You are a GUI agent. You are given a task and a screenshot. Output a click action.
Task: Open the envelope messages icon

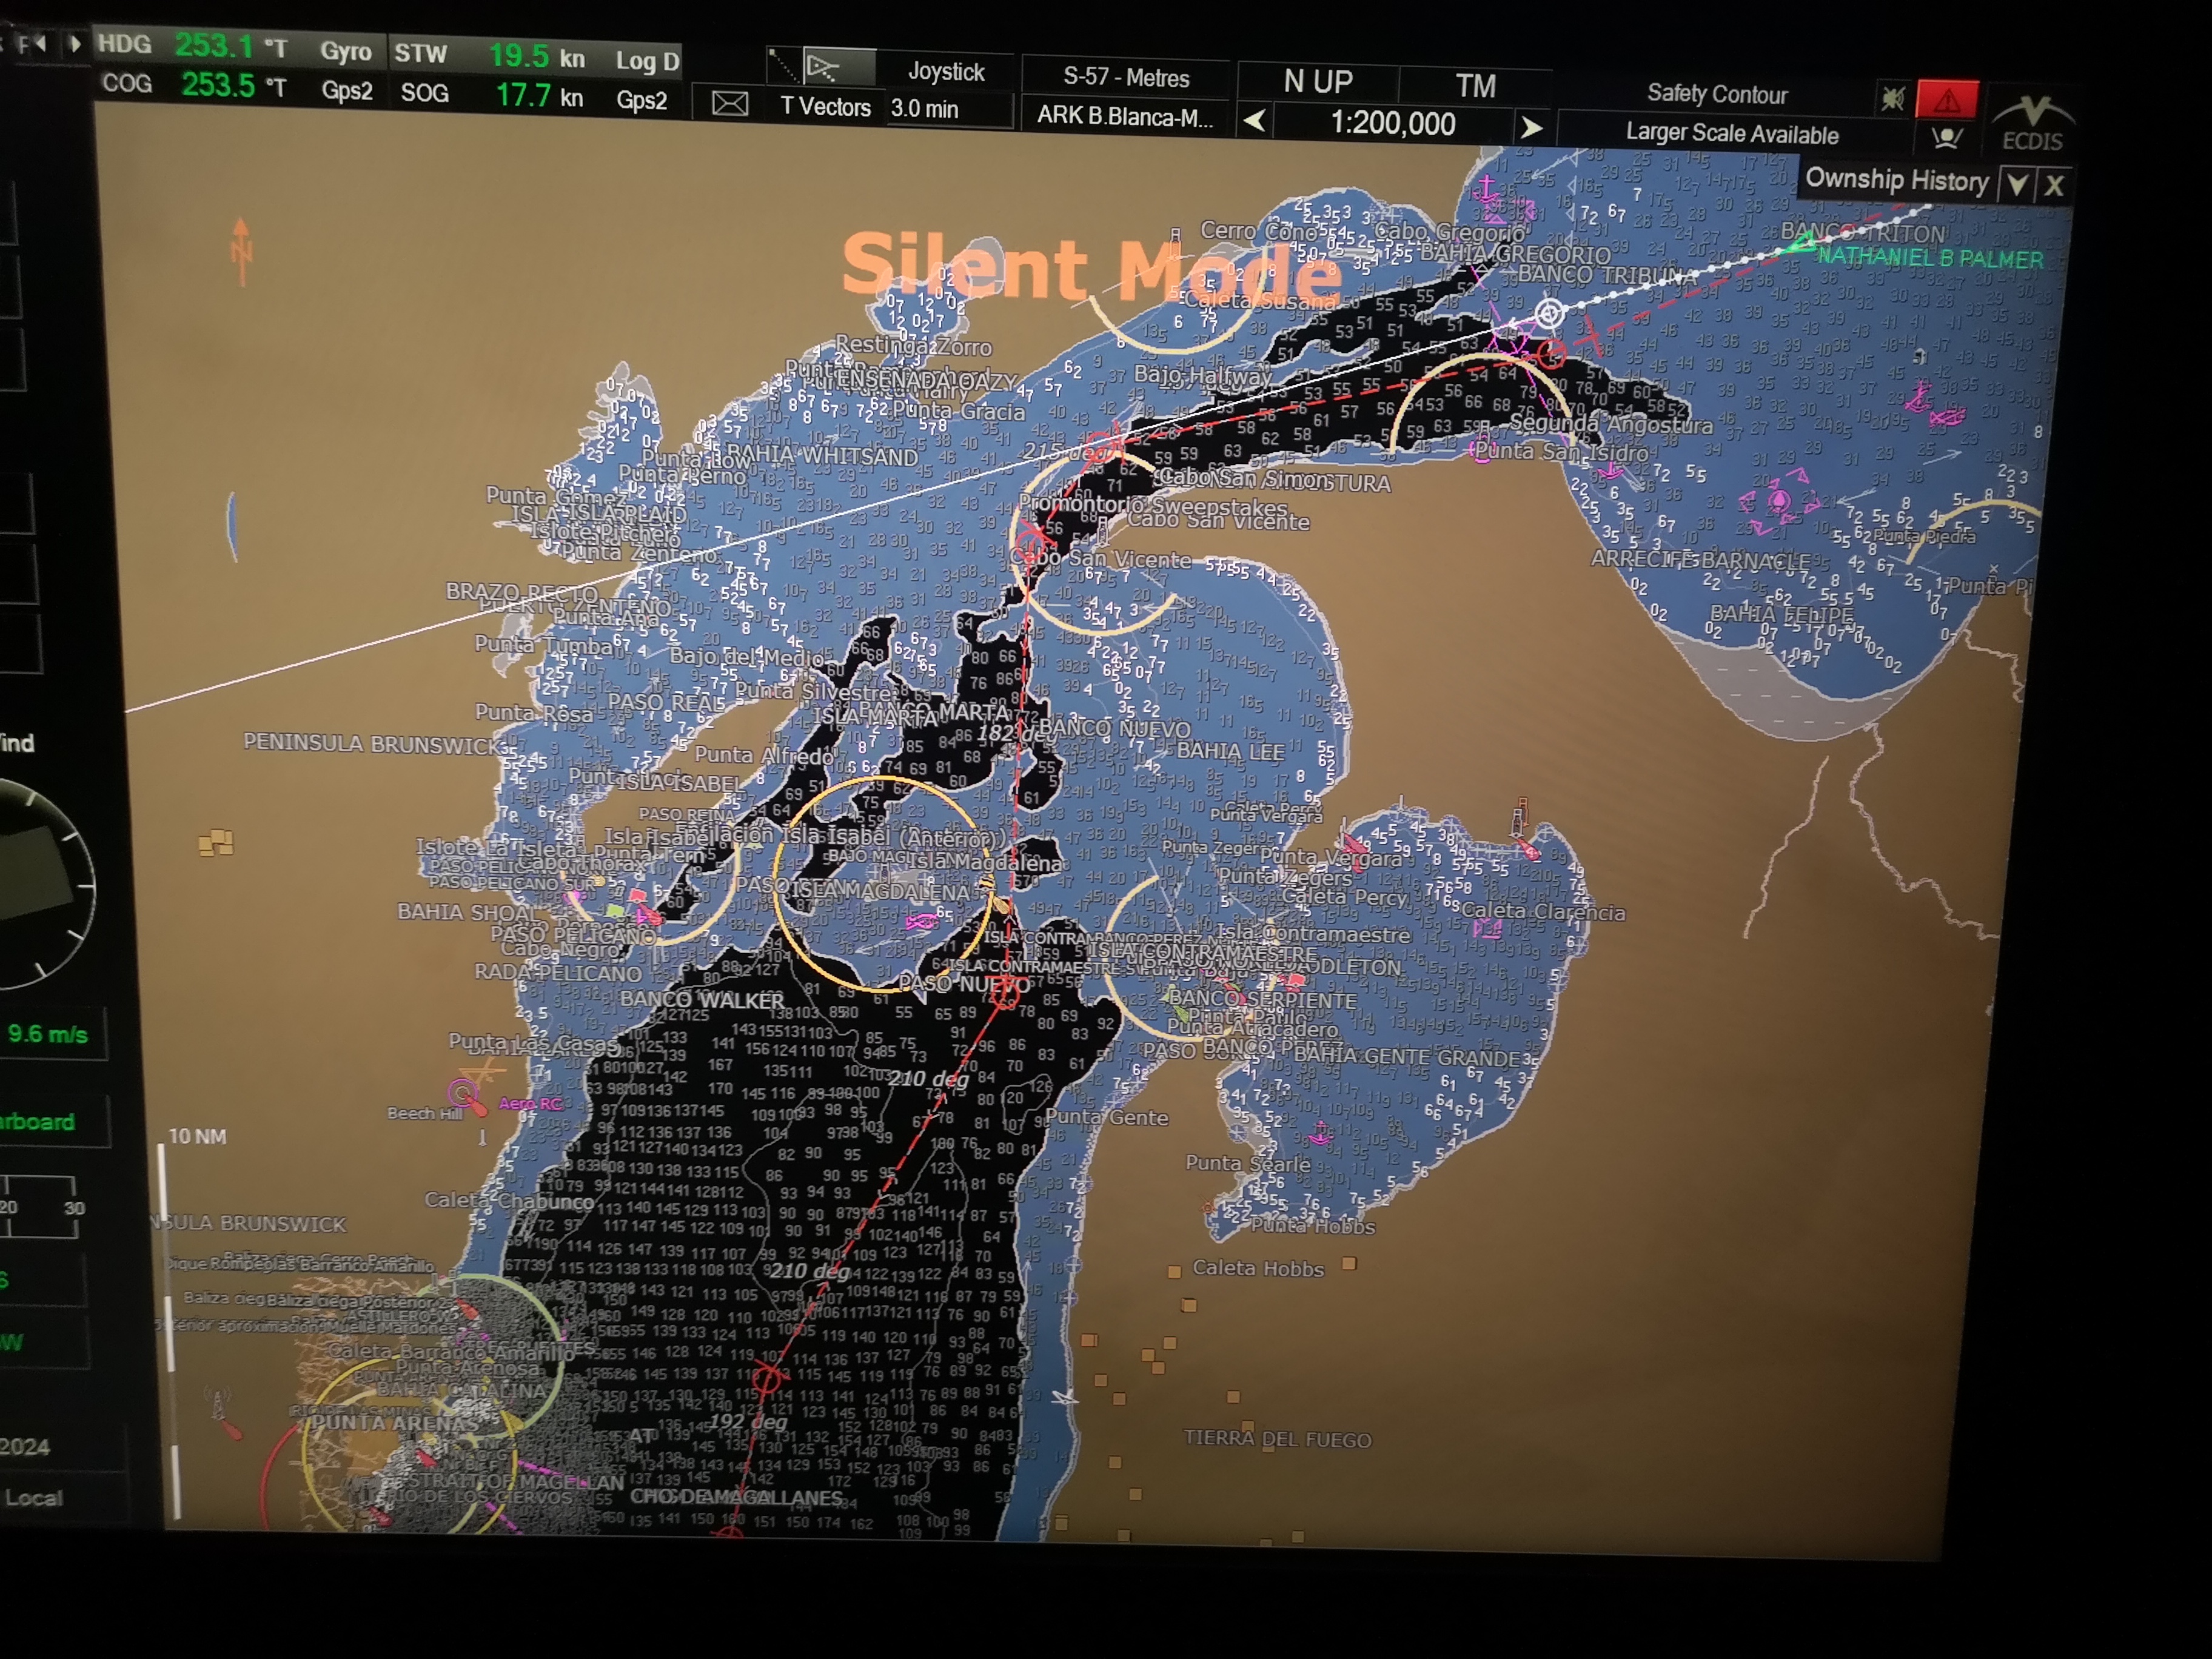[729, 104]
